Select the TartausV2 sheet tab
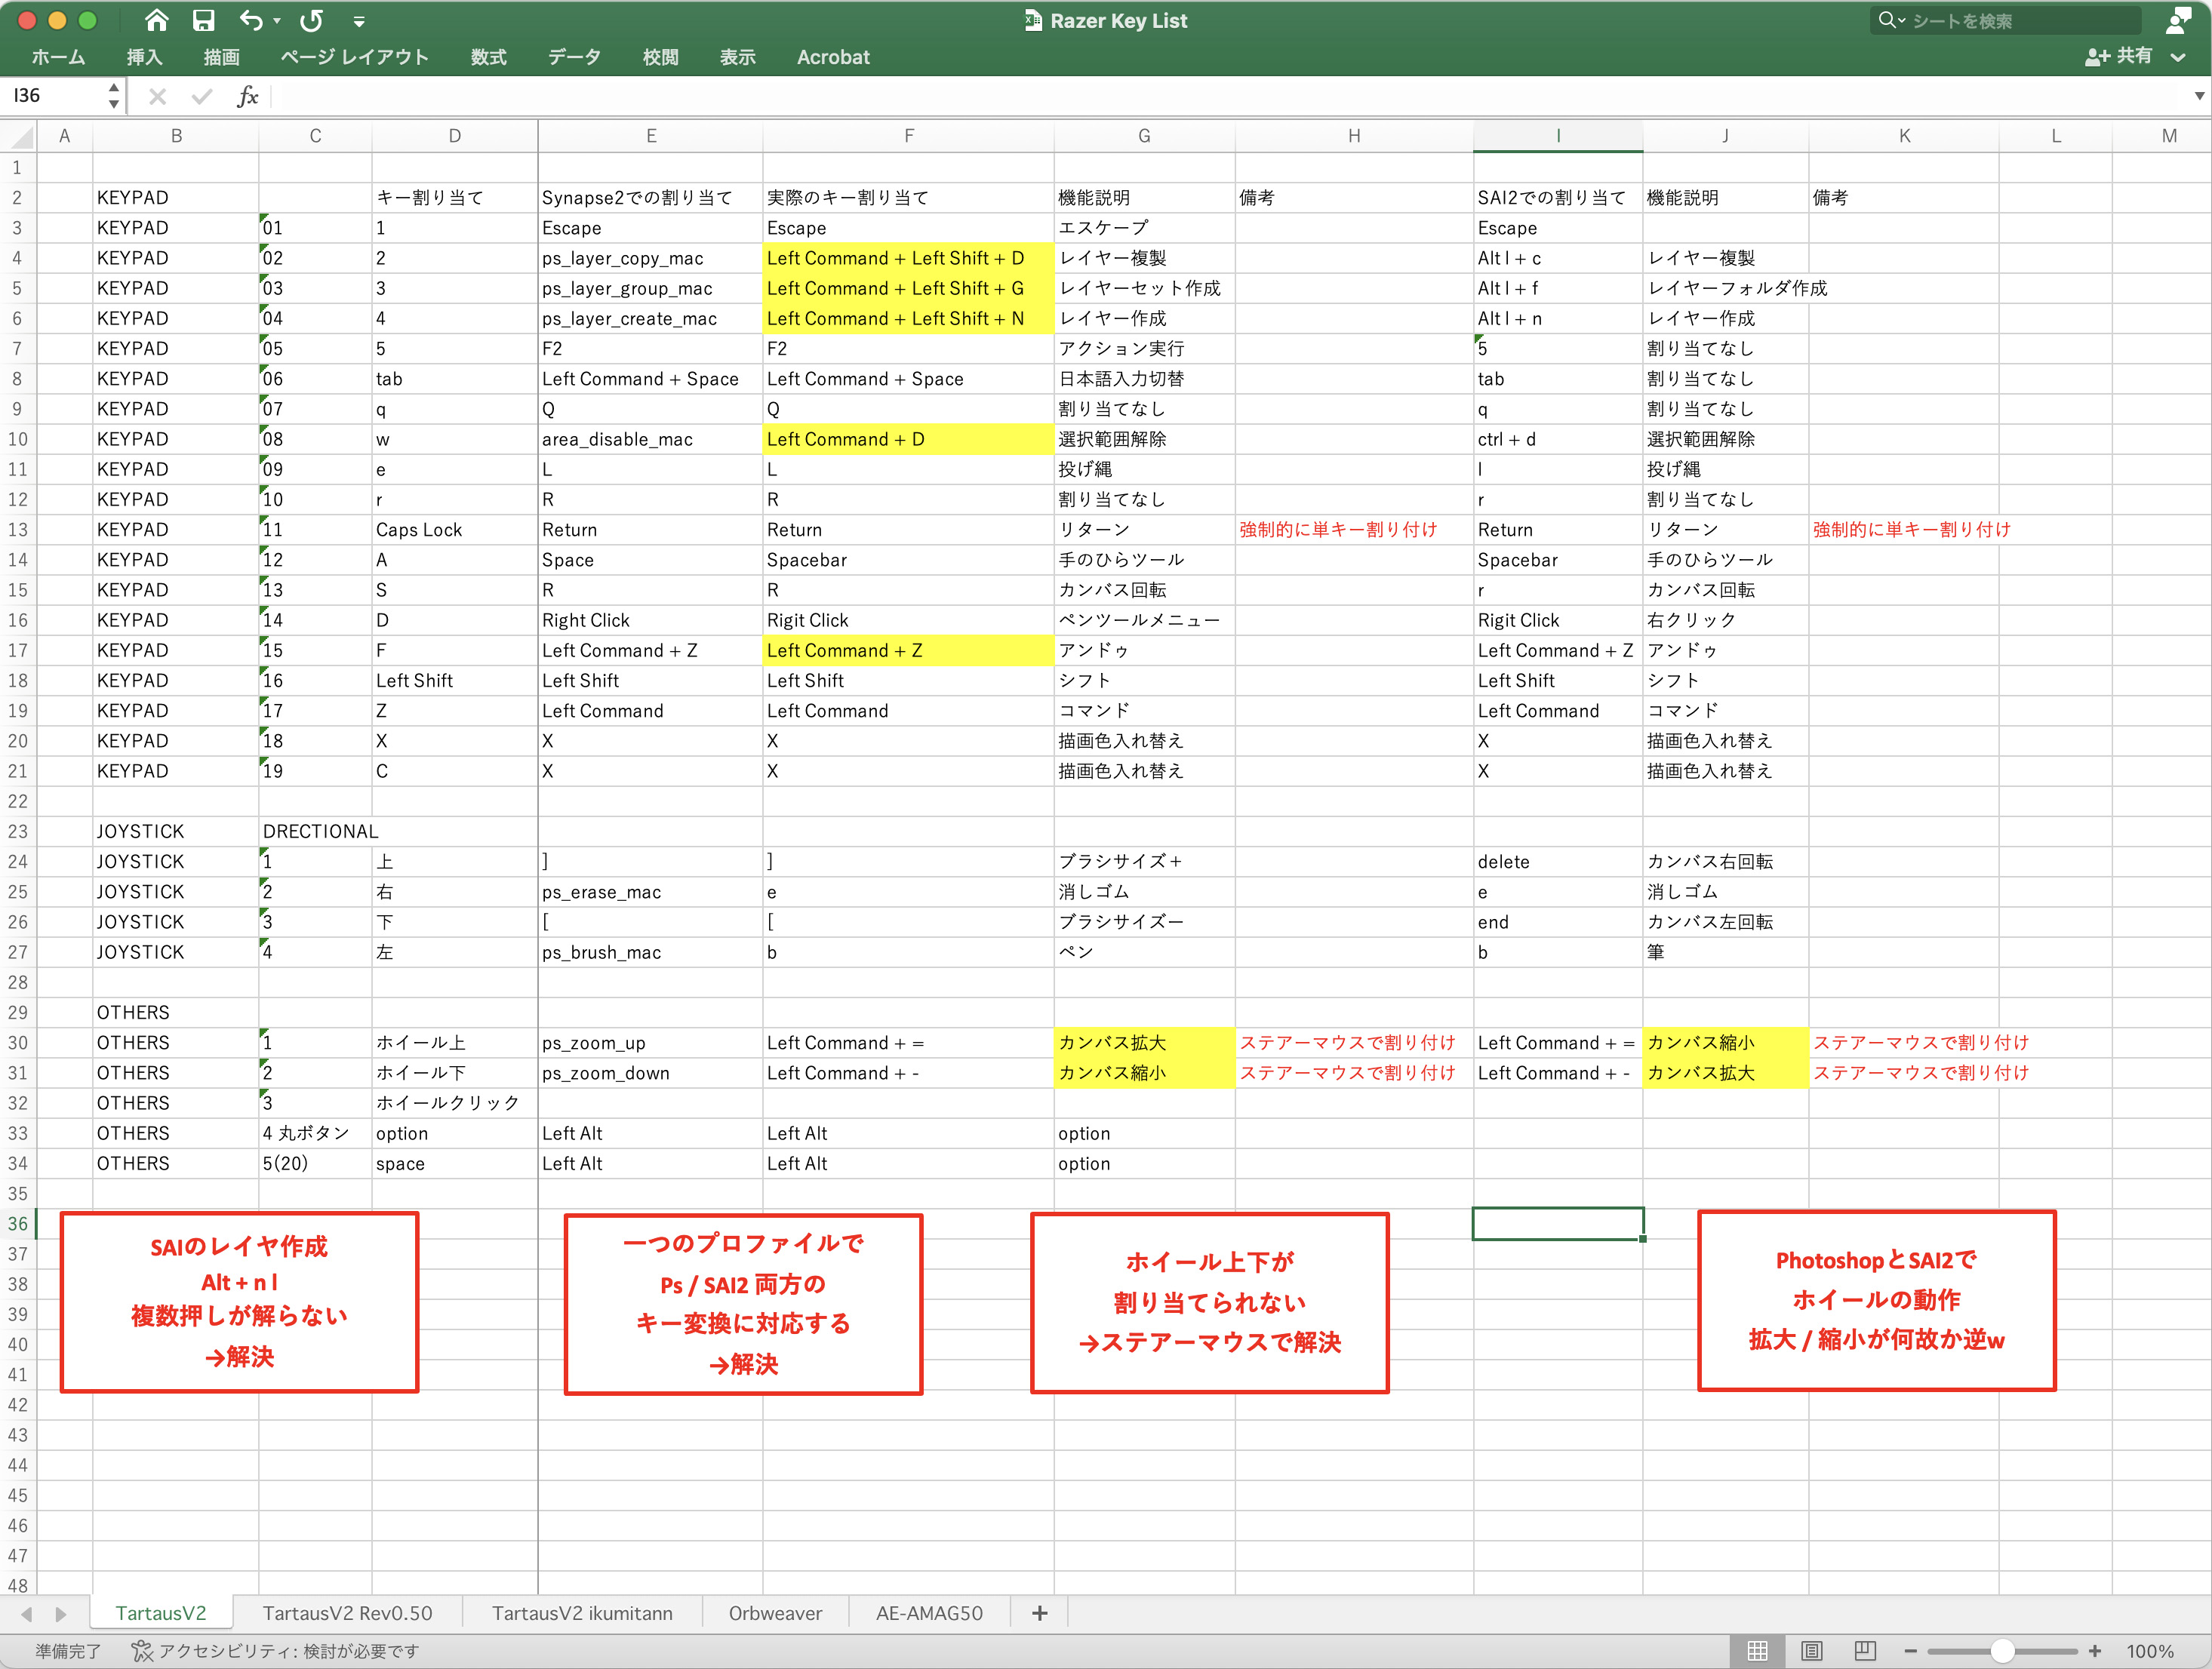 [x=161, y=1613]
